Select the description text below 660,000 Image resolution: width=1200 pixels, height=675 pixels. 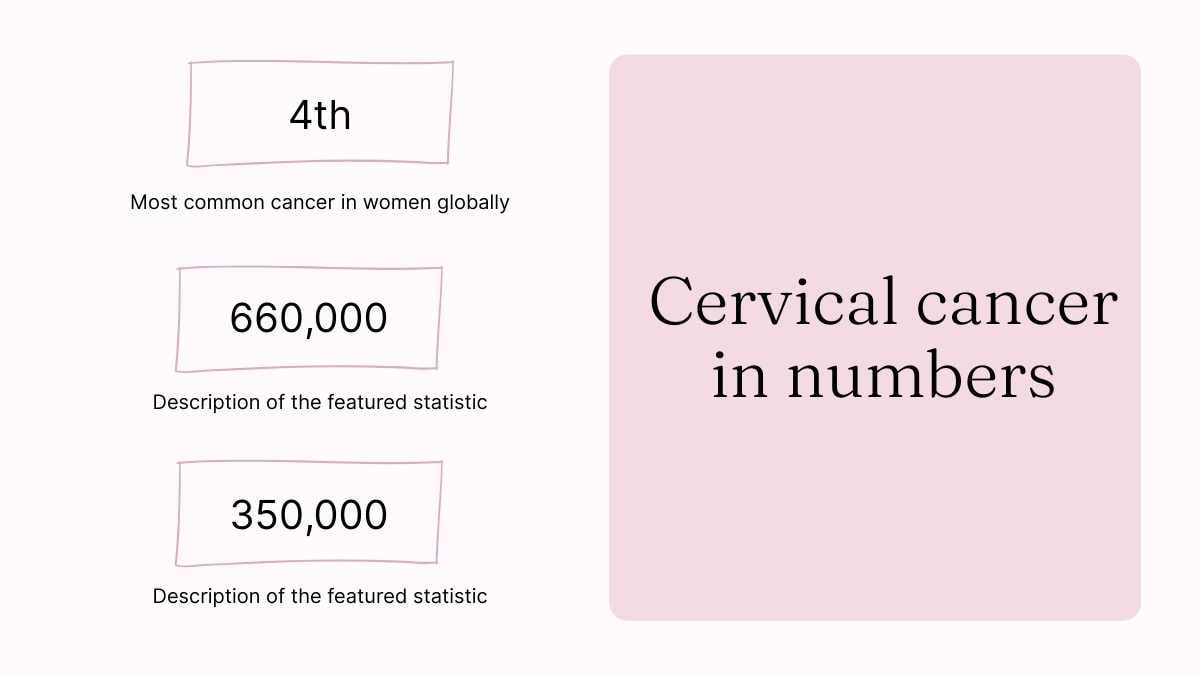(x=320, y=402)
